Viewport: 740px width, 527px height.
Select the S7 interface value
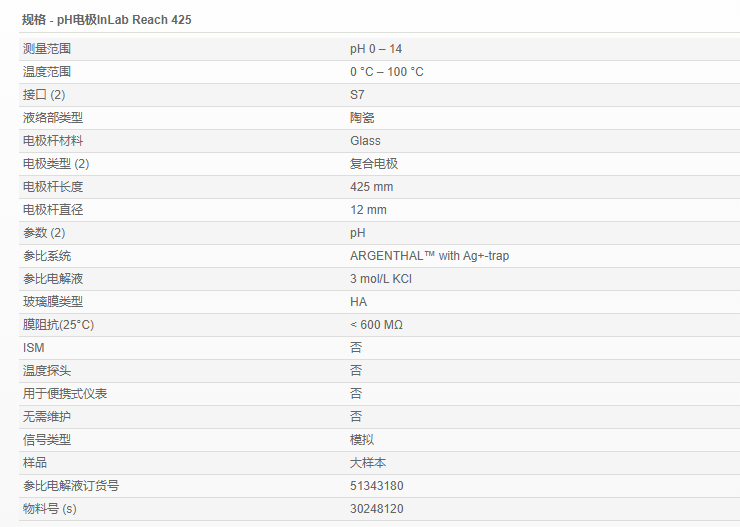pyautogui.click(x=357, y=95)
